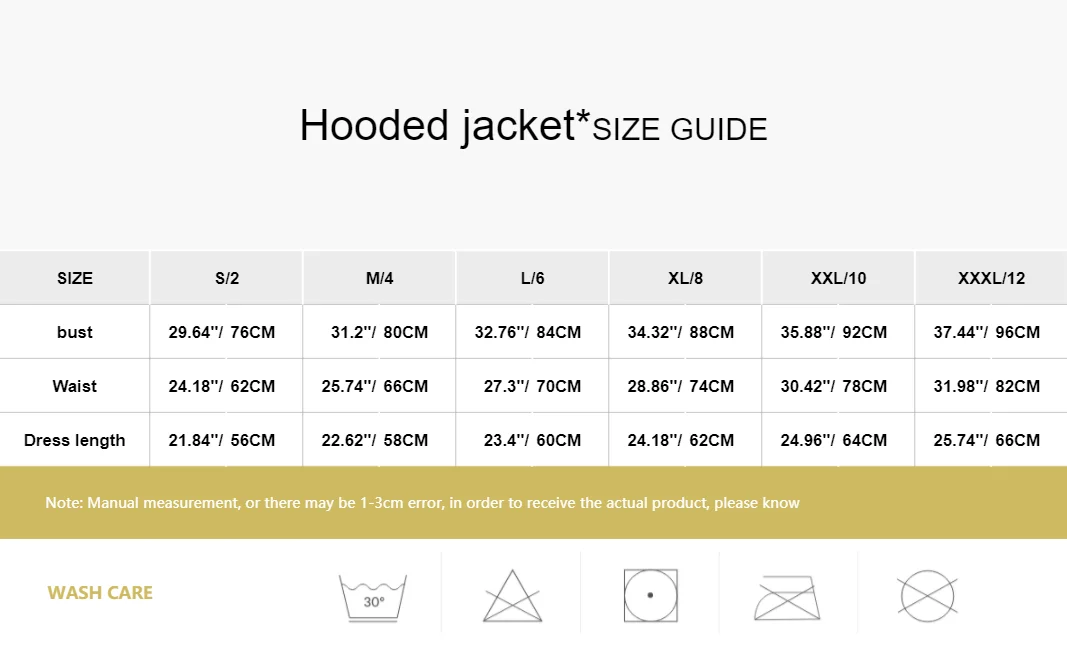Click the Hooded jacket size guide title
Image resolution: width=1067 pixels, height=645 pixels.
point(534,126)
